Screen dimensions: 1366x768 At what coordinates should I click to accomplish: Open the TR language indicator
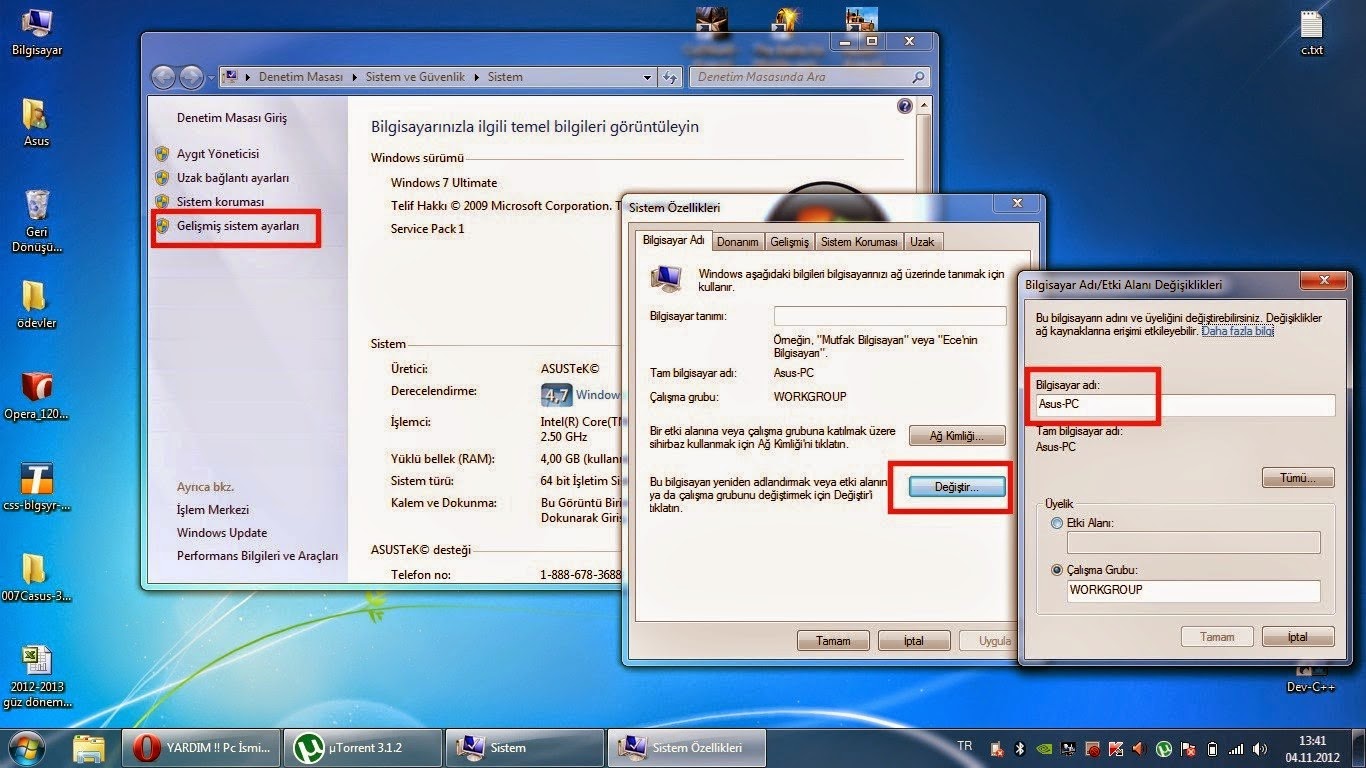pyautogui.click(x=964, y=746)
